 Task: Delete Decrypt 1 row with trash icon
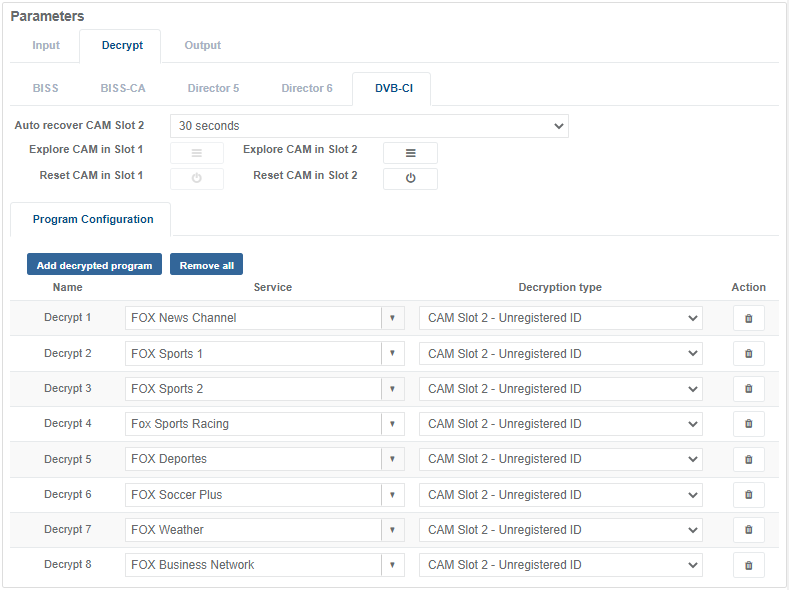tap(748, 318)
